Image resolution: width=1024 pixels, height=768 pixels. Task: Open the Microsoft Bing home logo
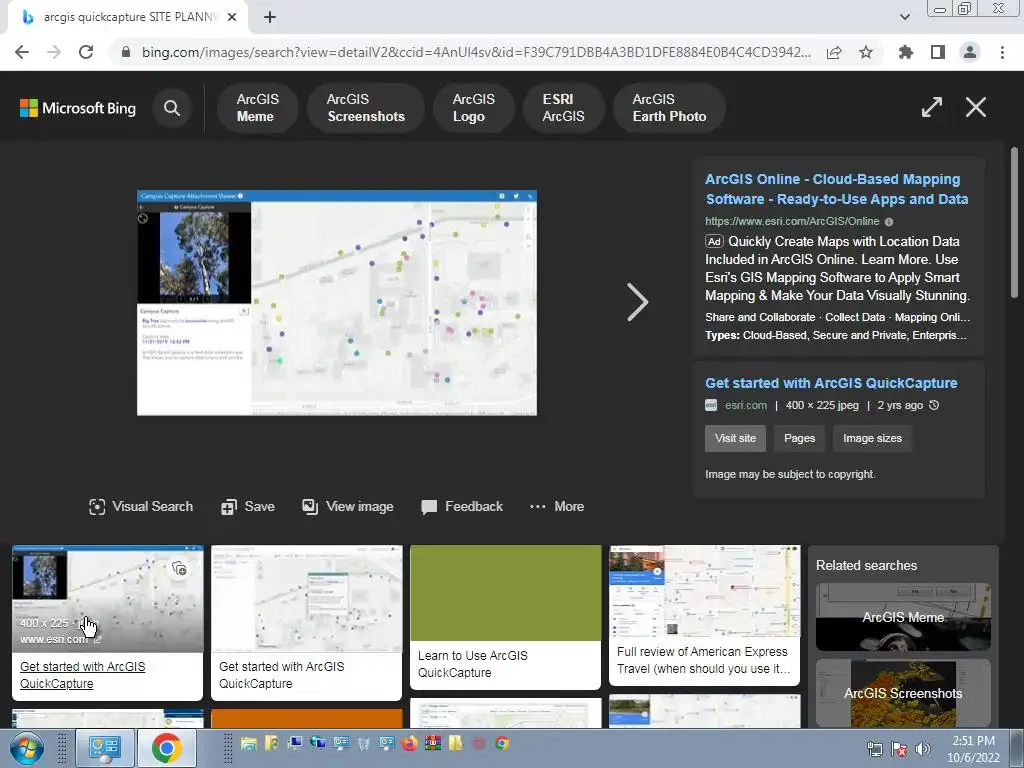click(78, 108)
